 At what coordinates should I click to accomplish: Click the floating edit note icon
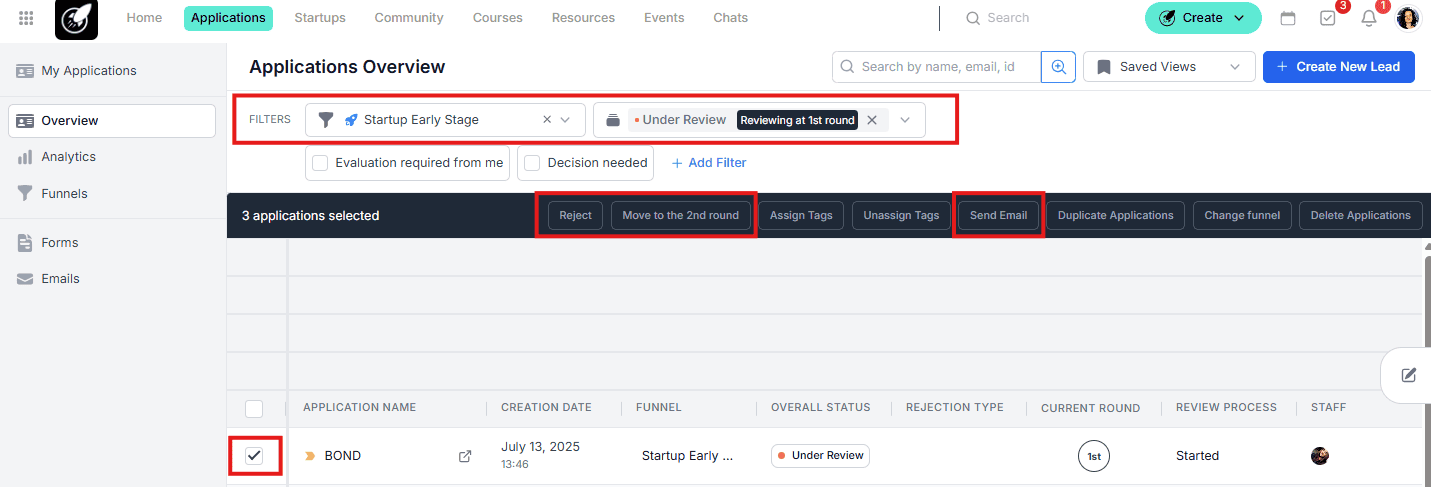[x=1409, y=375]
